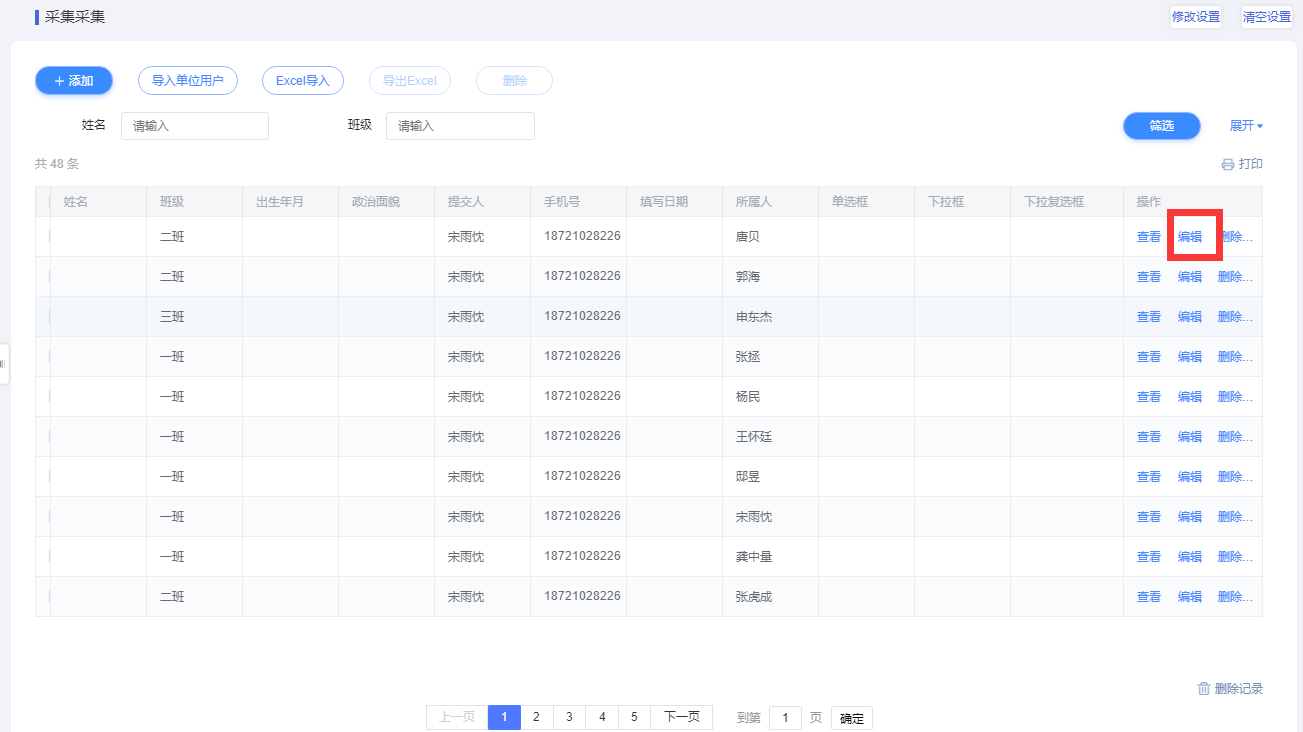
Task: Focus the 姓名 search input field
Action: pyautogui.click(x=195, y=126)
